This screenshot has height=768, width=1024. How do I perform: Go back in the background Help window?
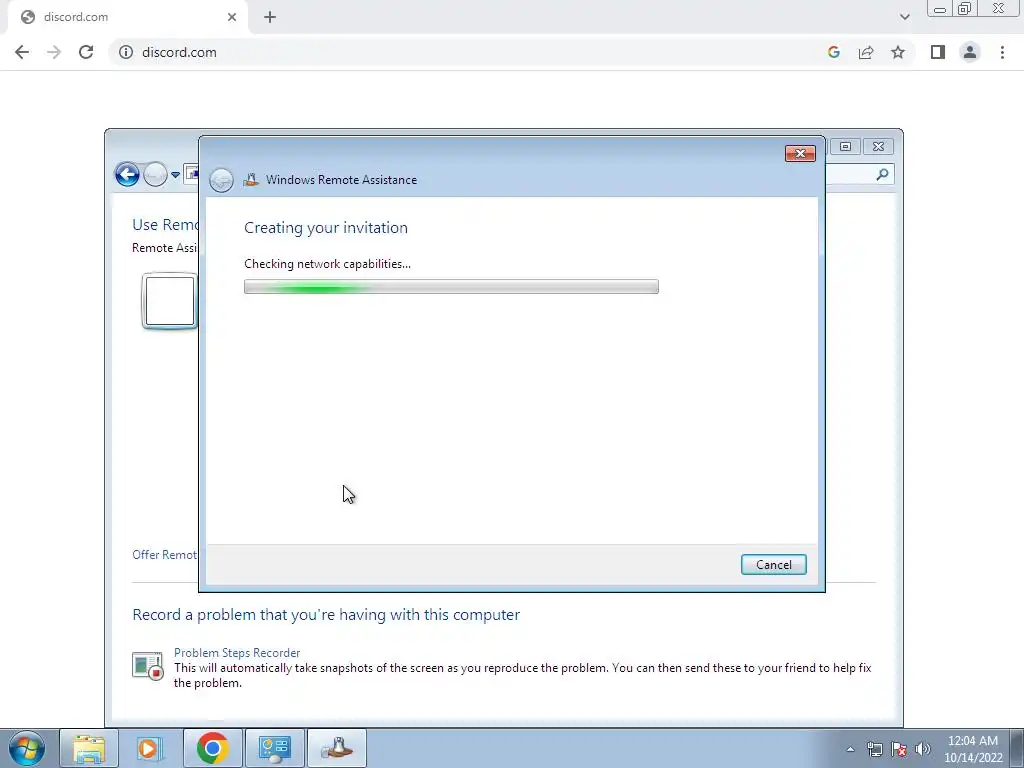coord(127,174)
